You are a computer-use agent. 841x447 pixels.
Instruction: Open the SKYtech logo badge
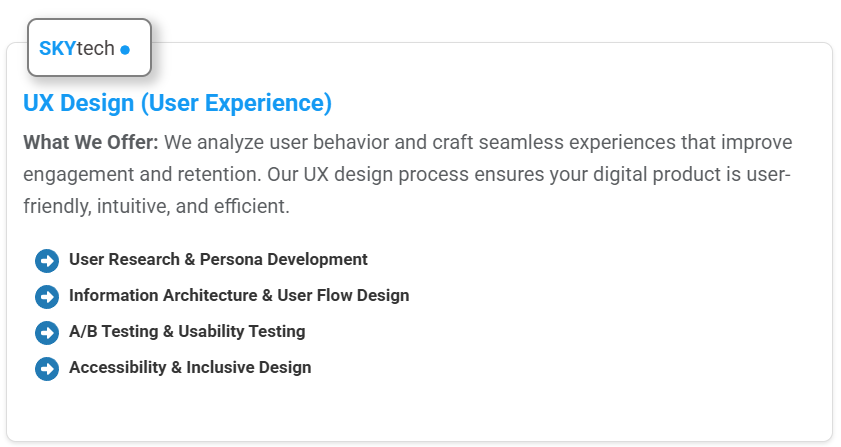90,48
